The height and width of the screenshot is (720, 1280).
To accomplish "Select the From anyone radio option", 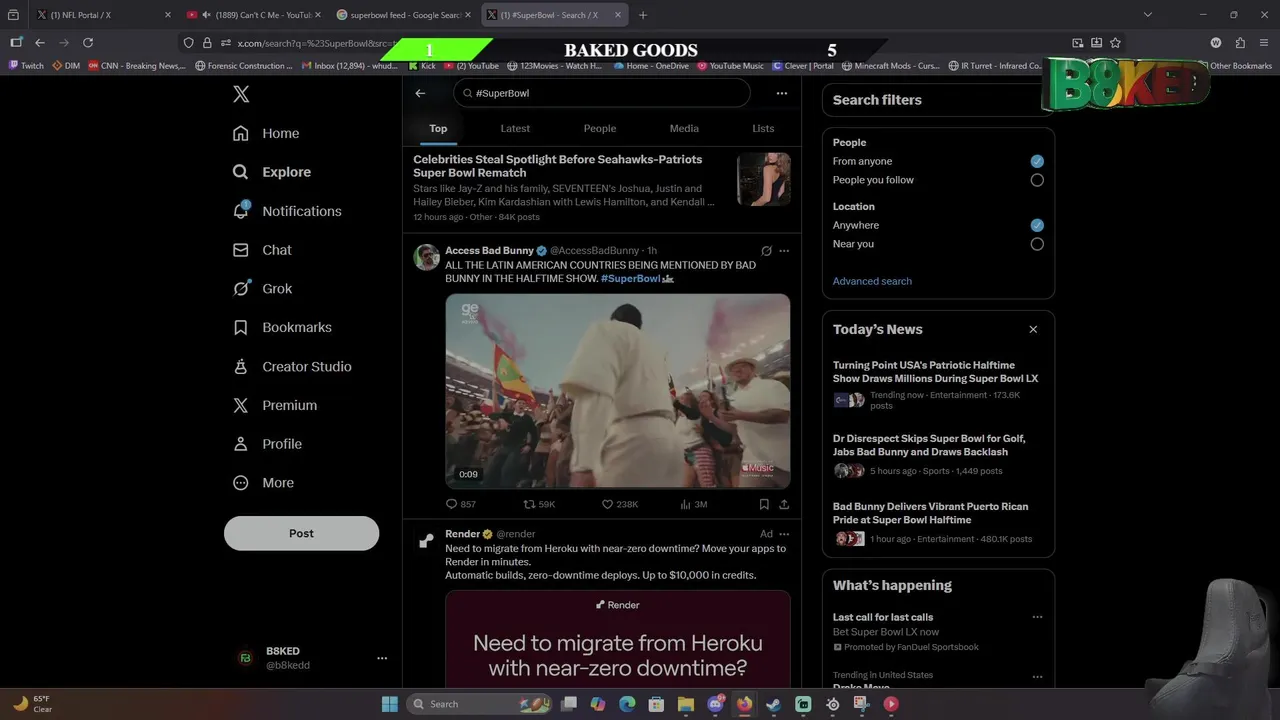I will point(1037,161).
